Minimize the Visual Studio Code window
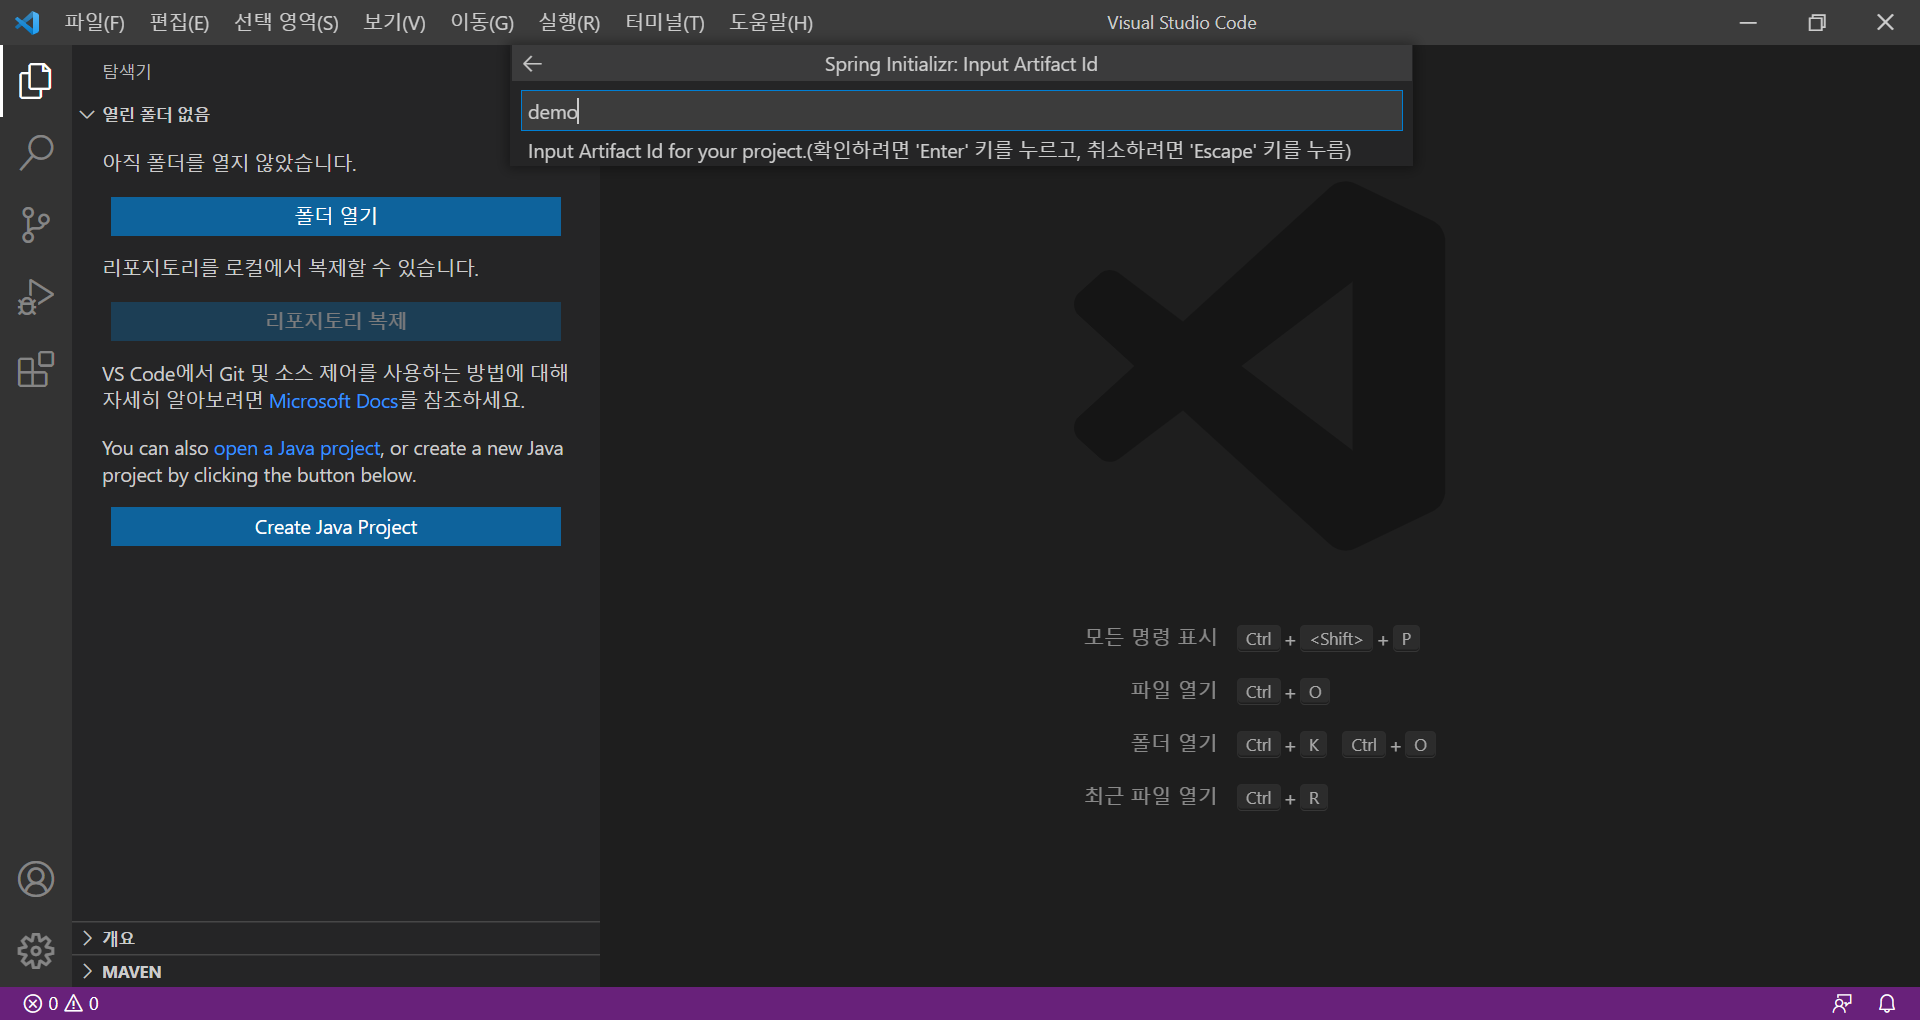 pos(1748,22)
